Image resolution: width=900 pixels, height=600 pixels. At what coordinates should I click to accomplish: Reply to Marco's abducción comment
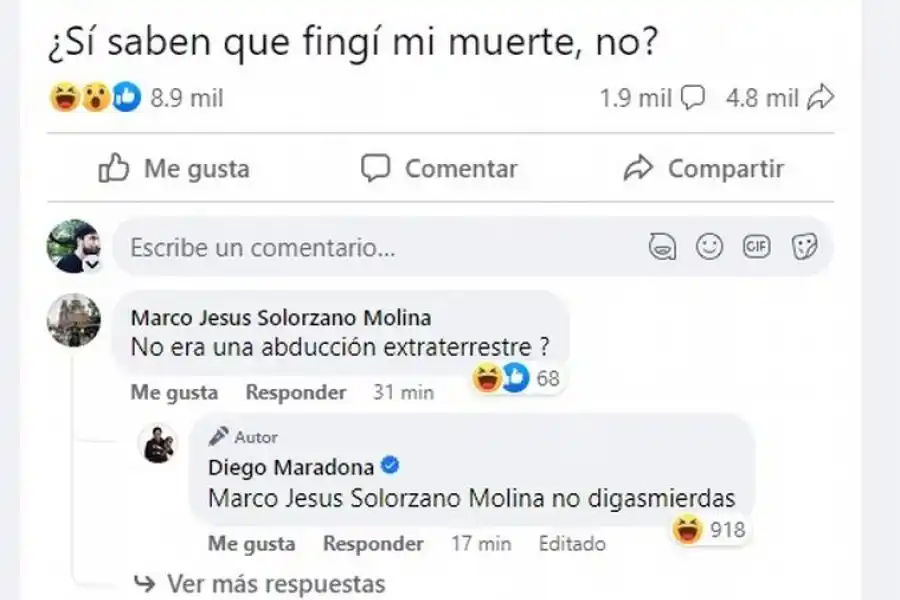coord(296,393)
